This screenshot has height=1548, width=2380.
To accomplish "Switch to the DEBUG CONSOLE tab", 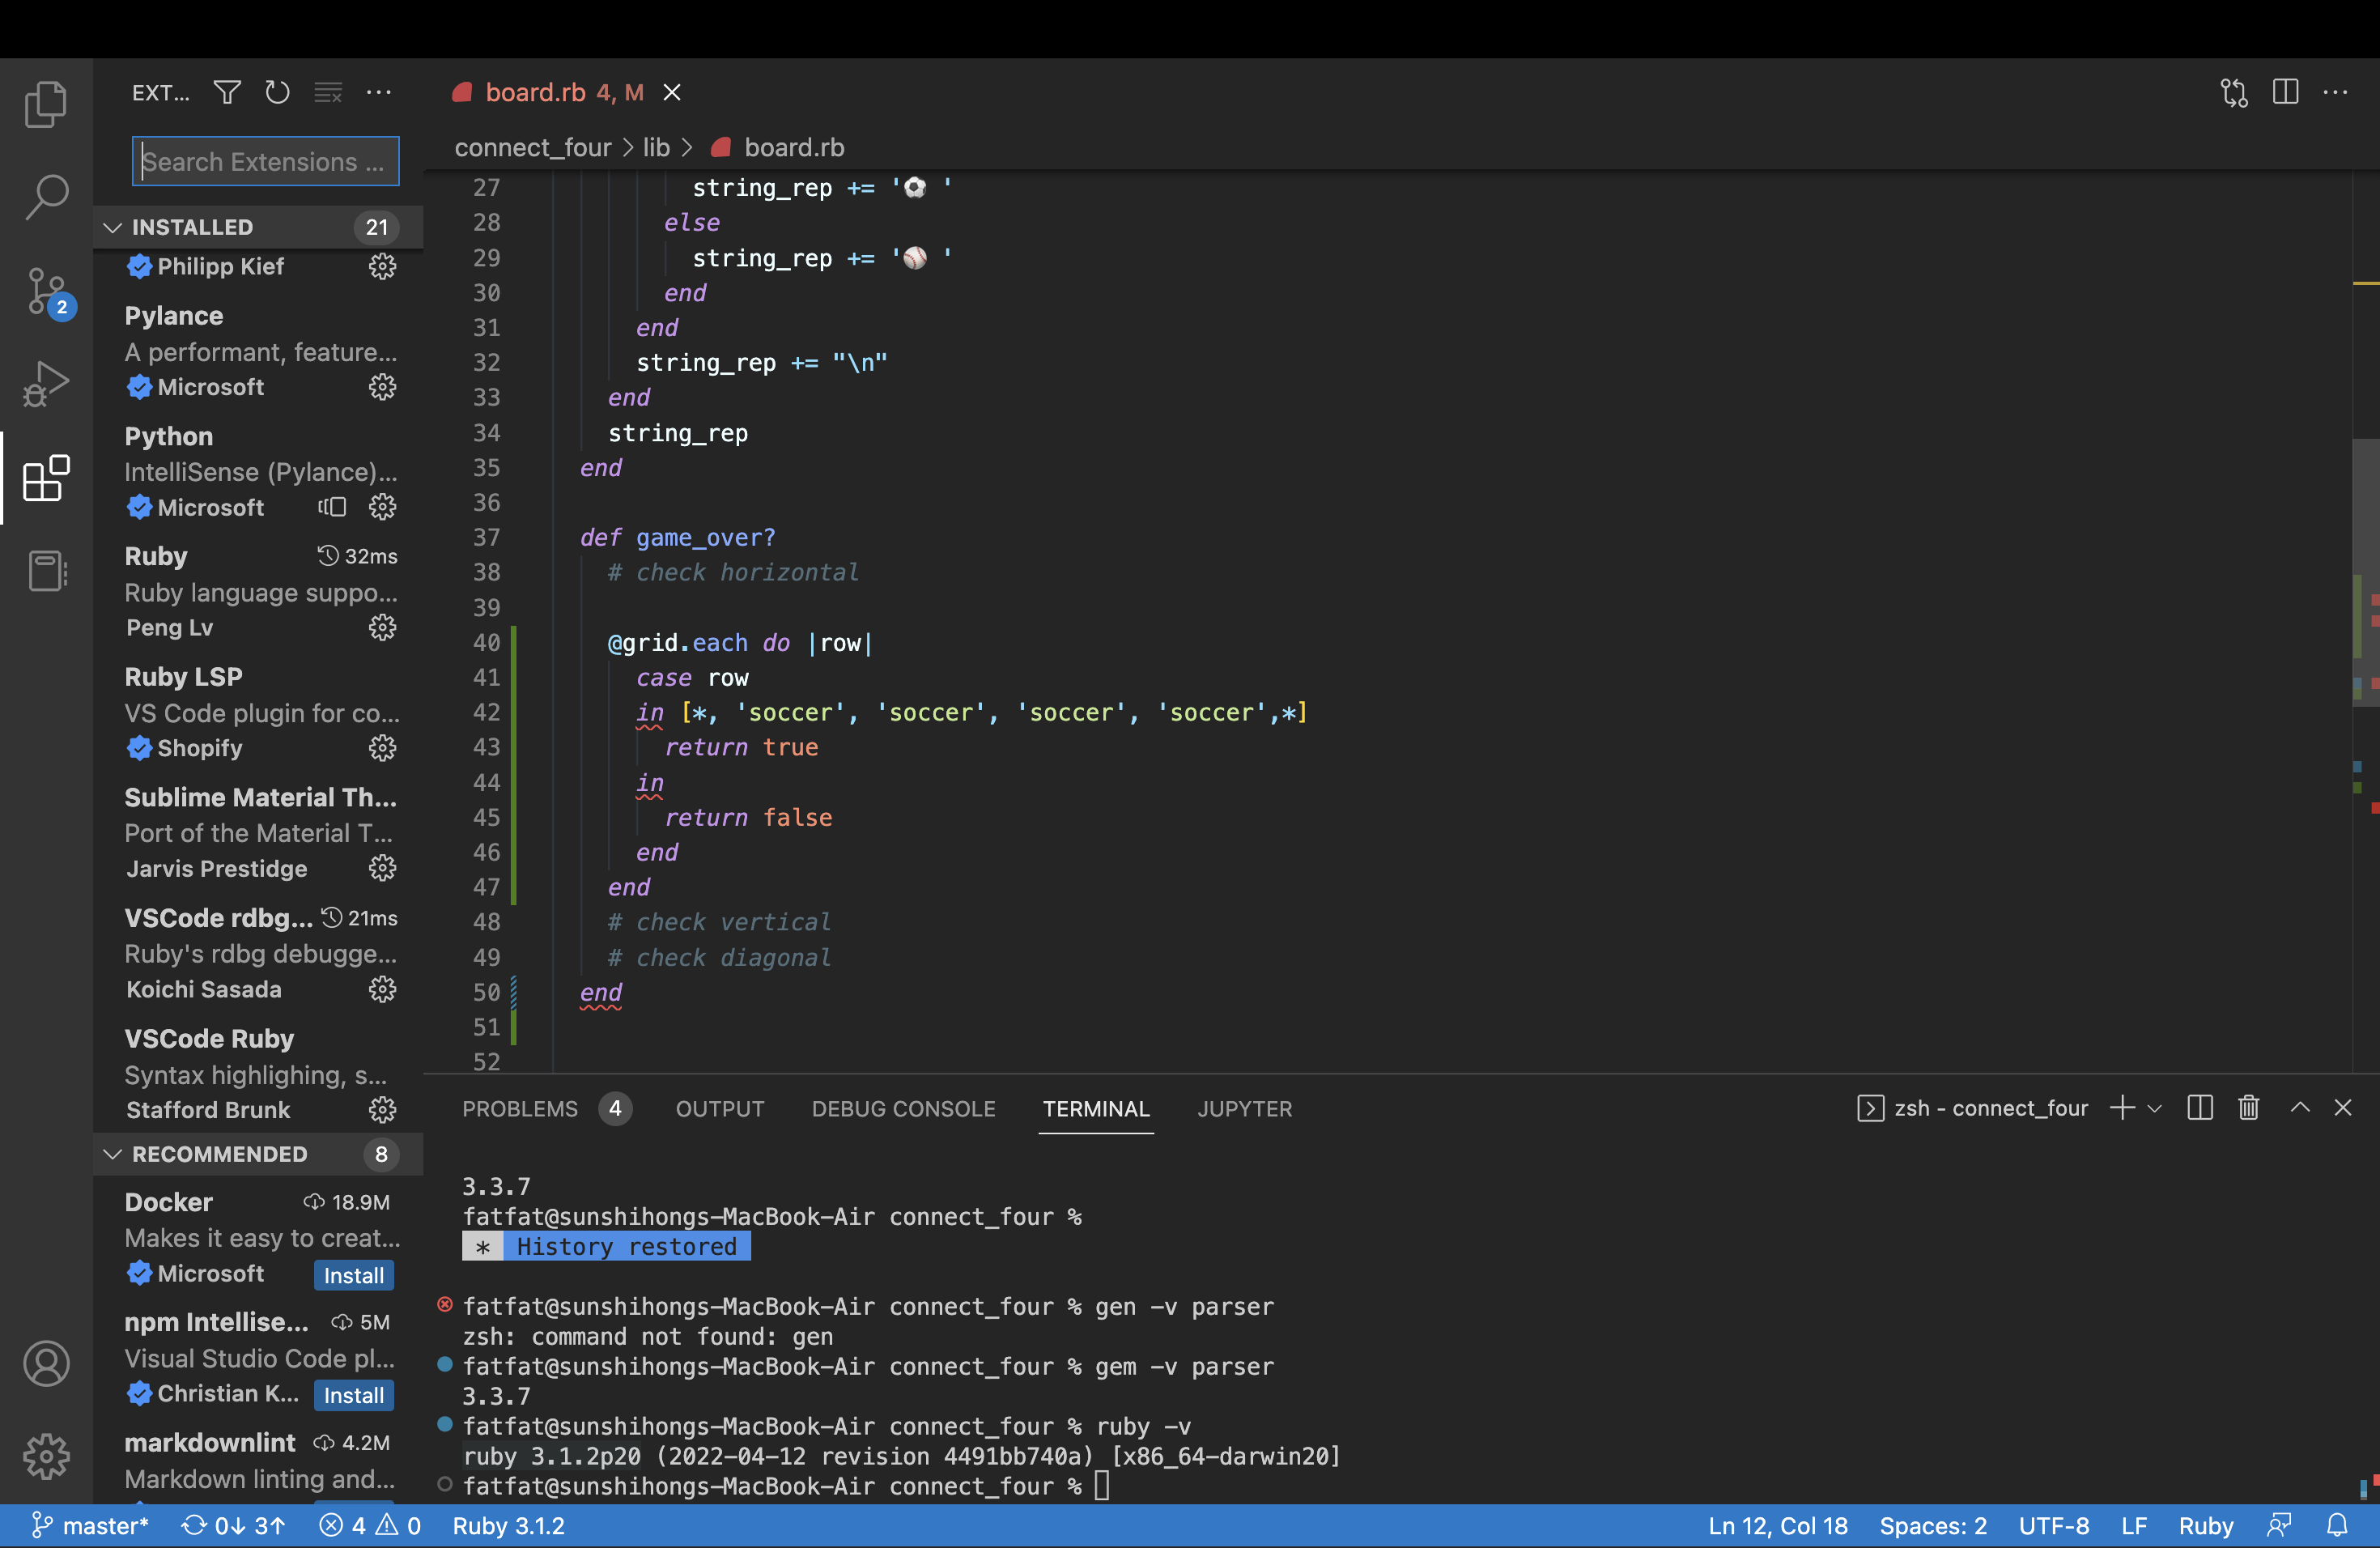I will (903, 1109).
